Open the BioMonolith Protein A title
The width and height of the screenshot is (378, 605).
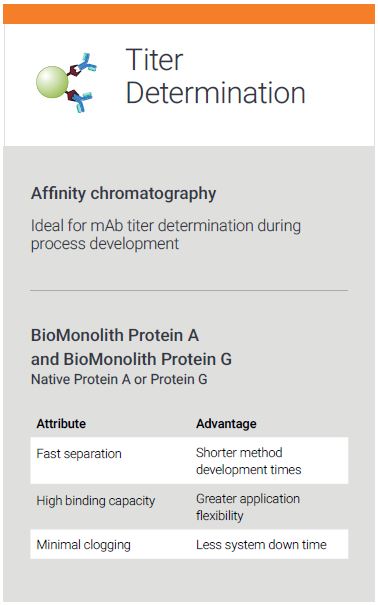115,335
